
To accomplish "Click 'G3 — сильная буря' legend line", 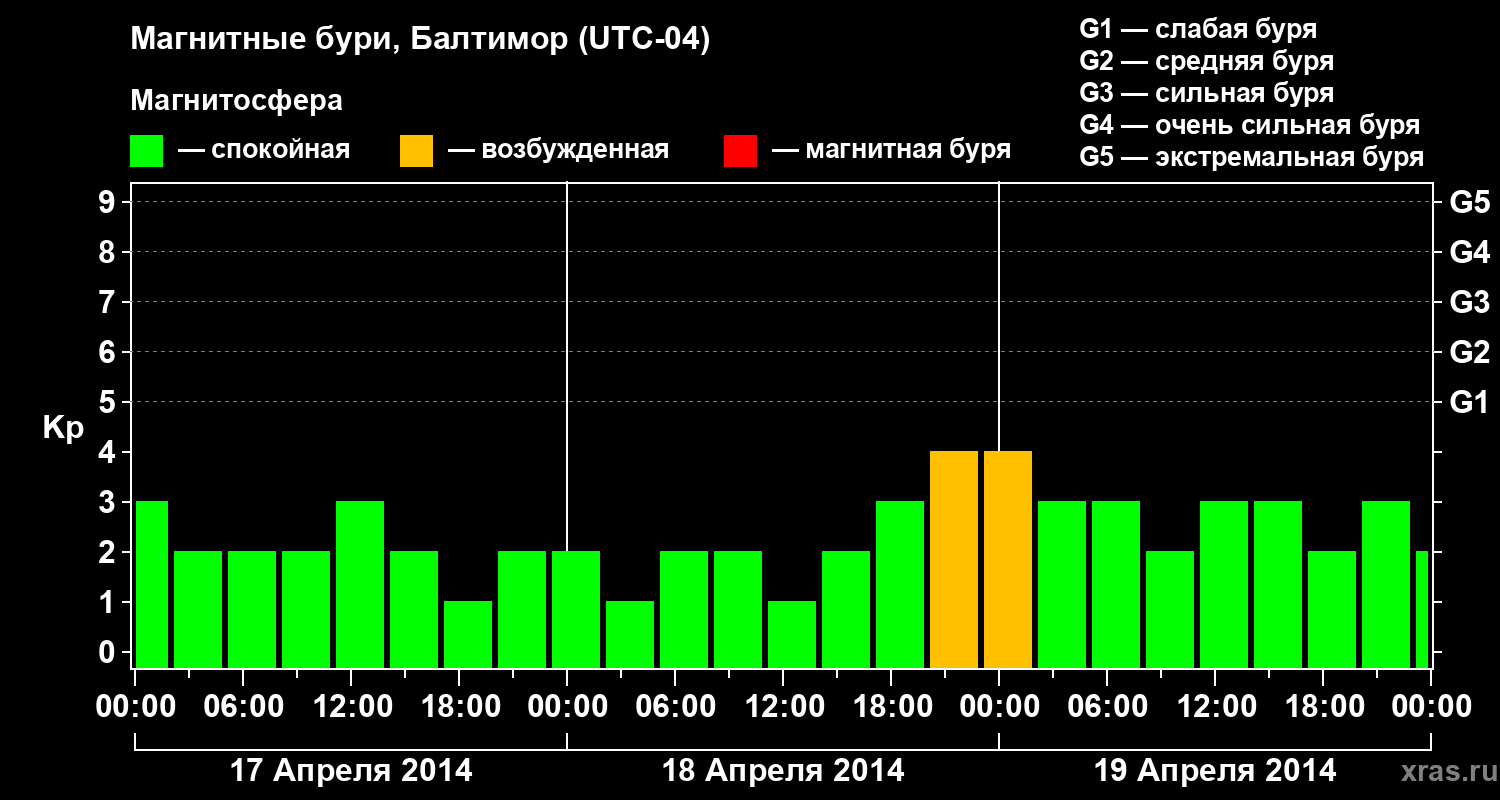I will click(1206, 93).
